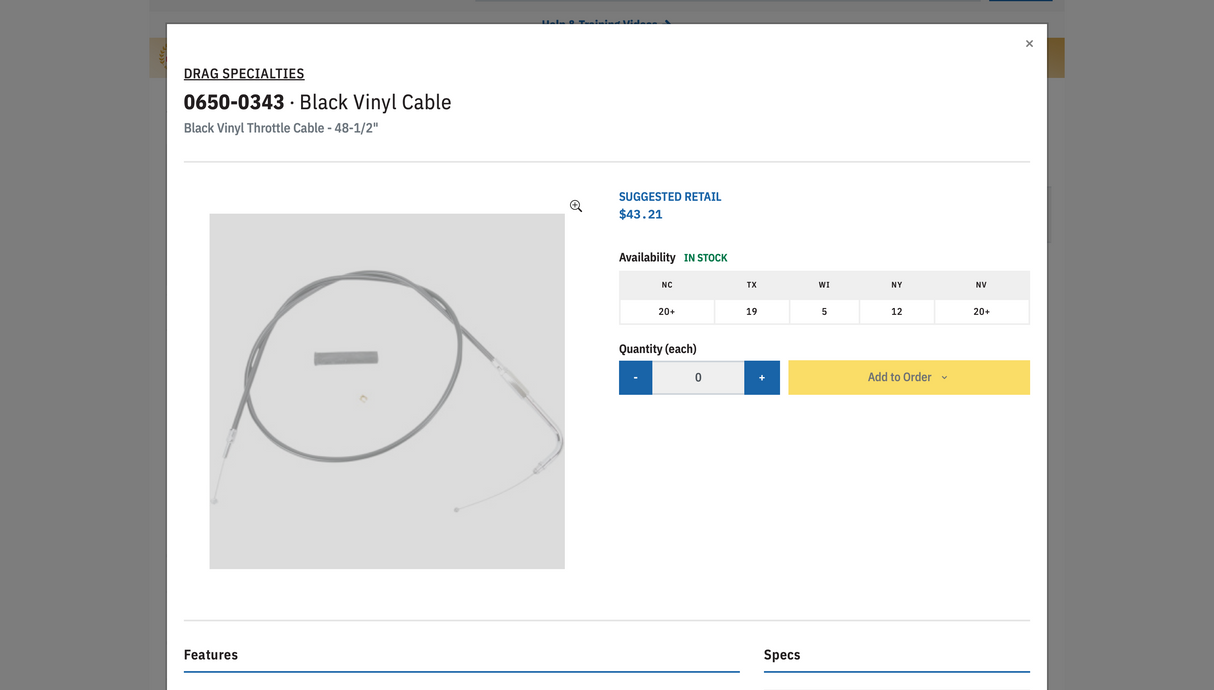Click the NV stock value 20+
This screenshot has height=690, width=1214.
[982, 312]
